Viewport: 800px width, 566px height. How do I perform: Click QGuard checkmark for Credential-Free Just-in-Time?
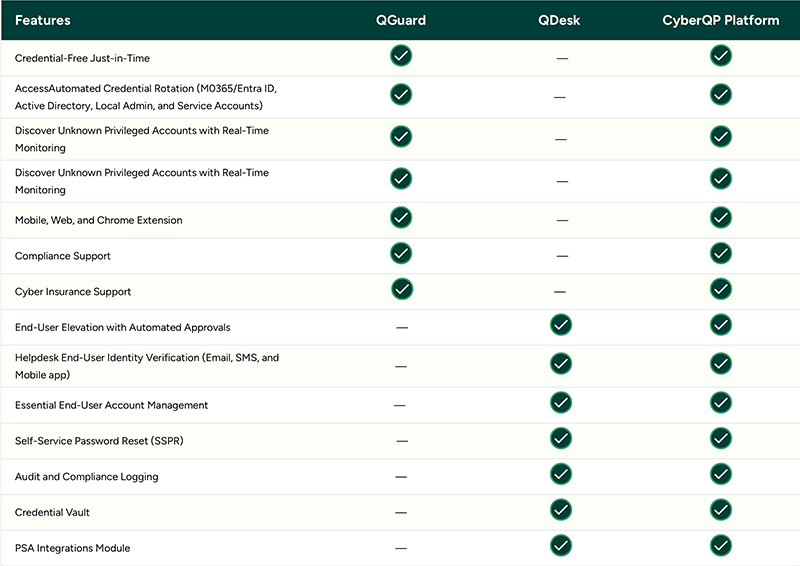point(401,56)
